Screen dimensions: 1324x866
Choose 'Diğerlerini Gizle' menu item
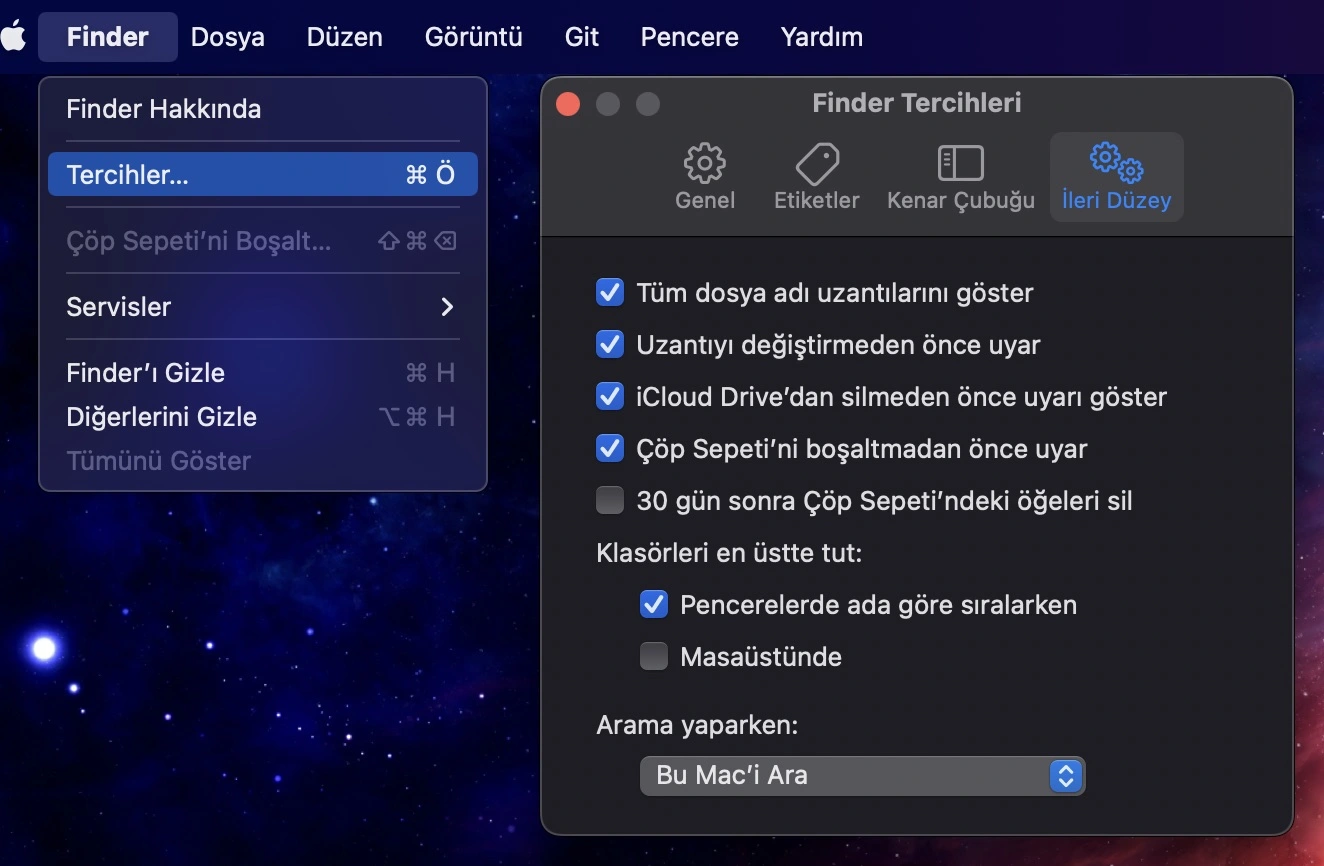tap(263, 417)
